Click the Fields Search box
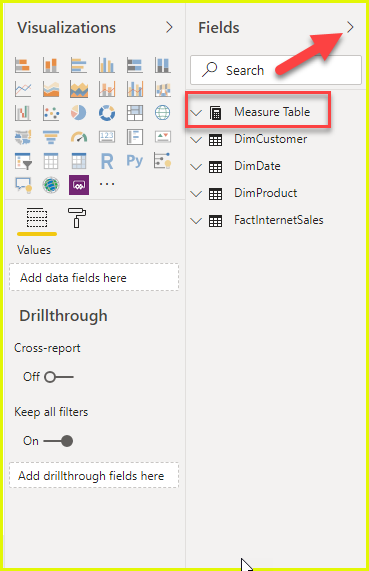Image resolution: width=369 pixels, height=571 pixels. 276,70
